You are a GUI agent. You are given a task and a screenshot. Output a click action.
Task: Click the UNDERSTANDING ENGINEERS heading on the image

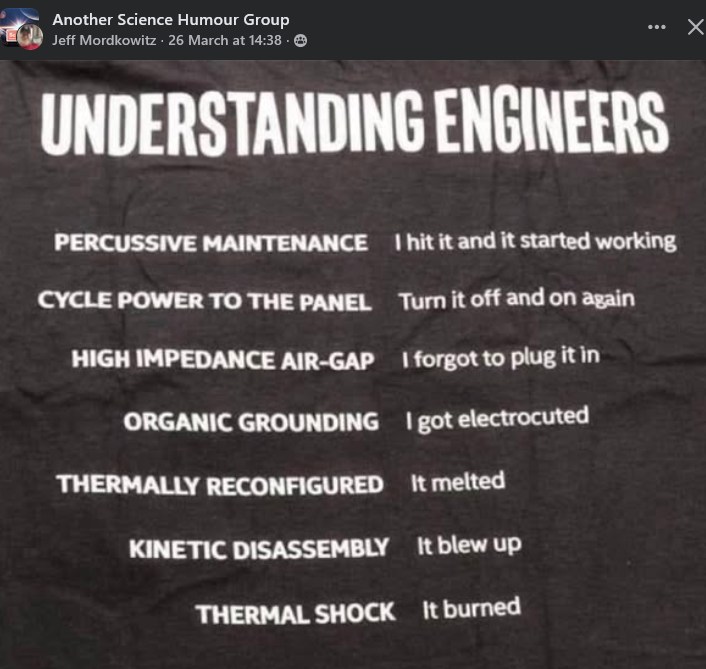pyautogui.click(x=354, y=122)
